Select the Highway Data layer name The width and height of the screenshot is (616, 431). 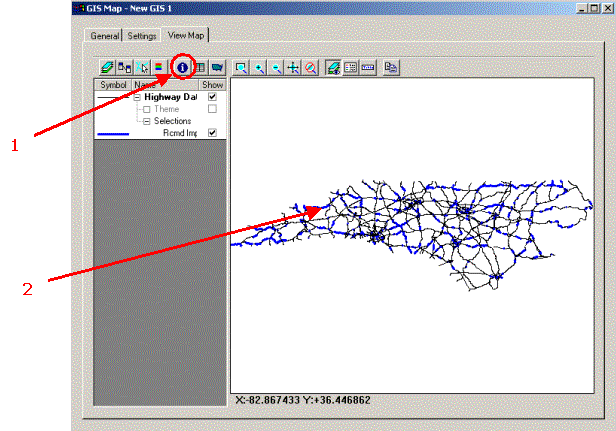tap(170, 97)
